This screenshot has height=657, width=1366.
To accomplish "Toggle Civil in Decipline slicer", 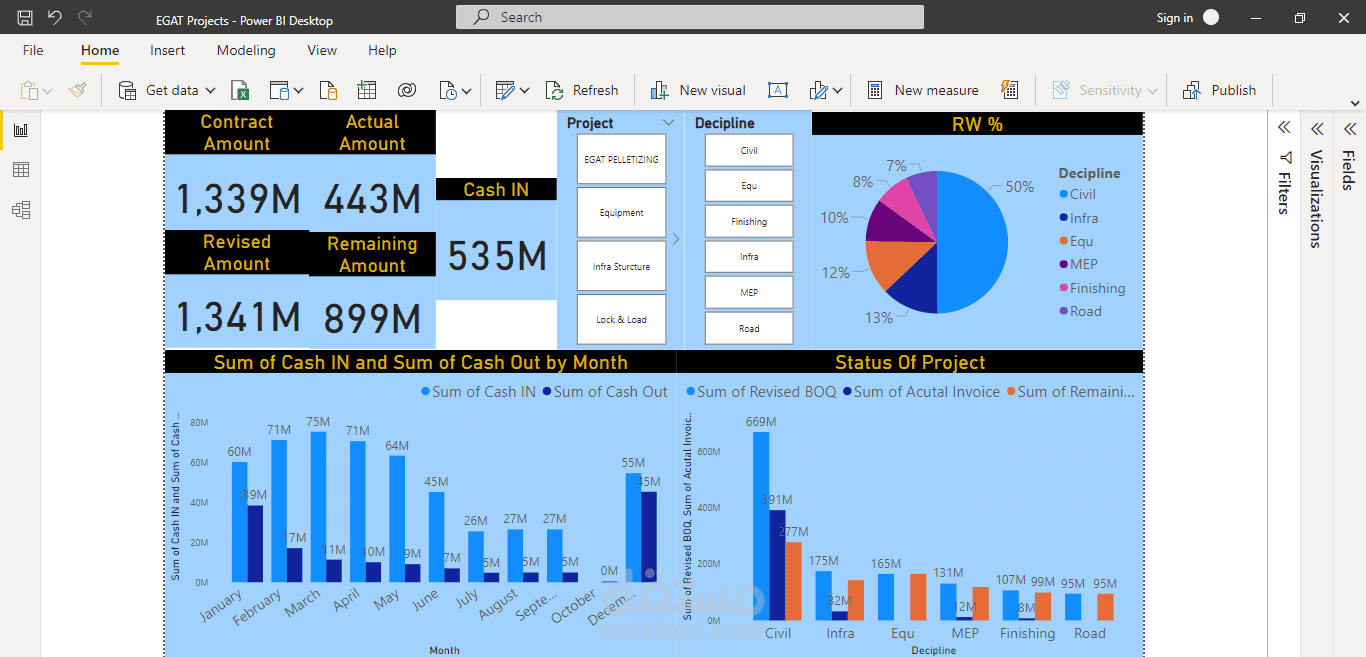I will pyautogui.click(x=749, y=151).
